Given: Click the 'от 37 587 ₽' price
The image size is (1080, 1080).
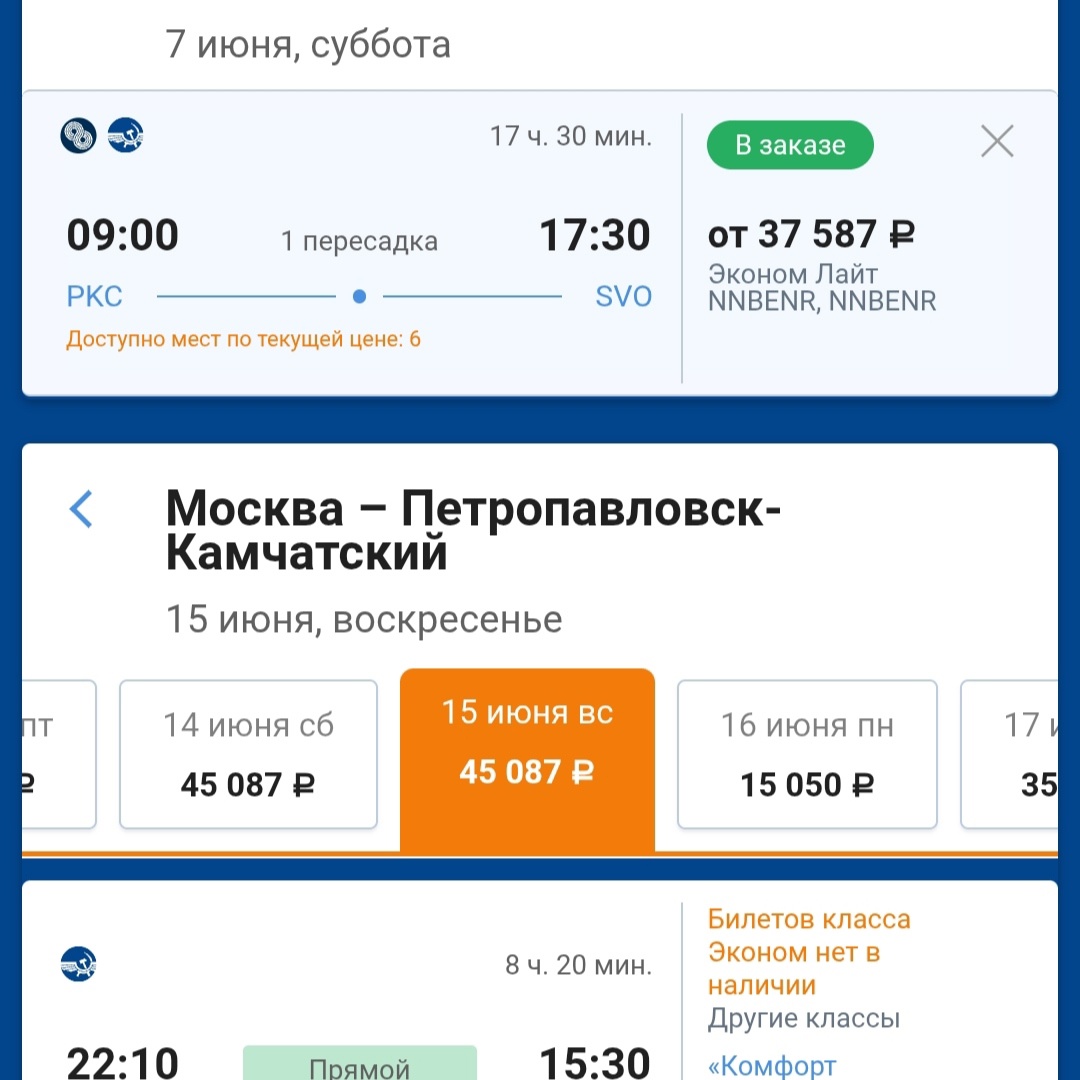Looking at the screenshot, I should tap(811, 235).
